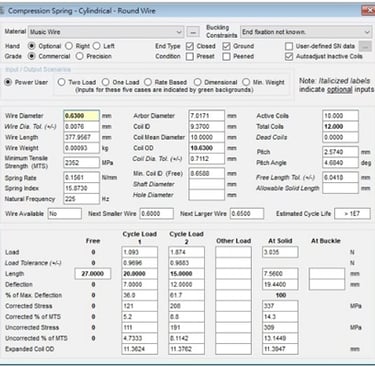The height and width of the screenshot is (366, 375).
Task: Click the Wire Diameter input field
Action: 81,116
